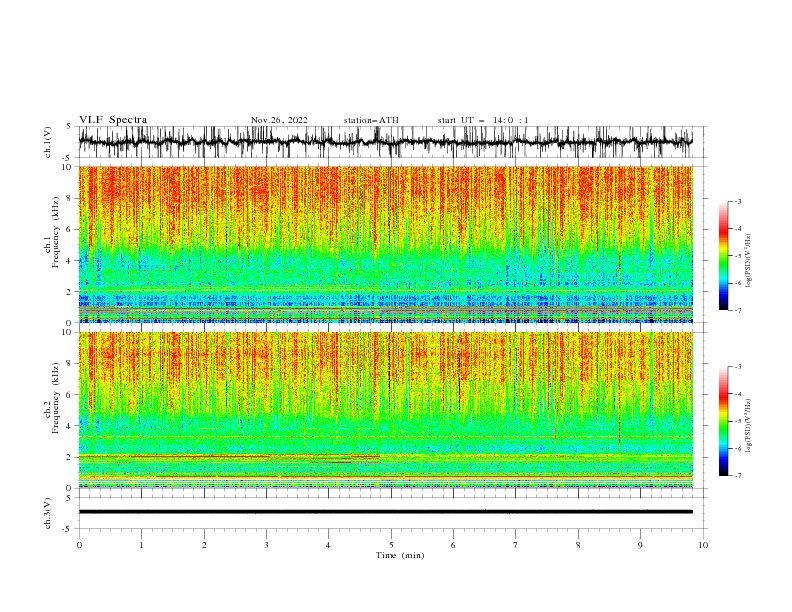Screen dimensions: 792x612
Task: Click the '10' tick on the time axis
Action: click(x=703, y=545)
